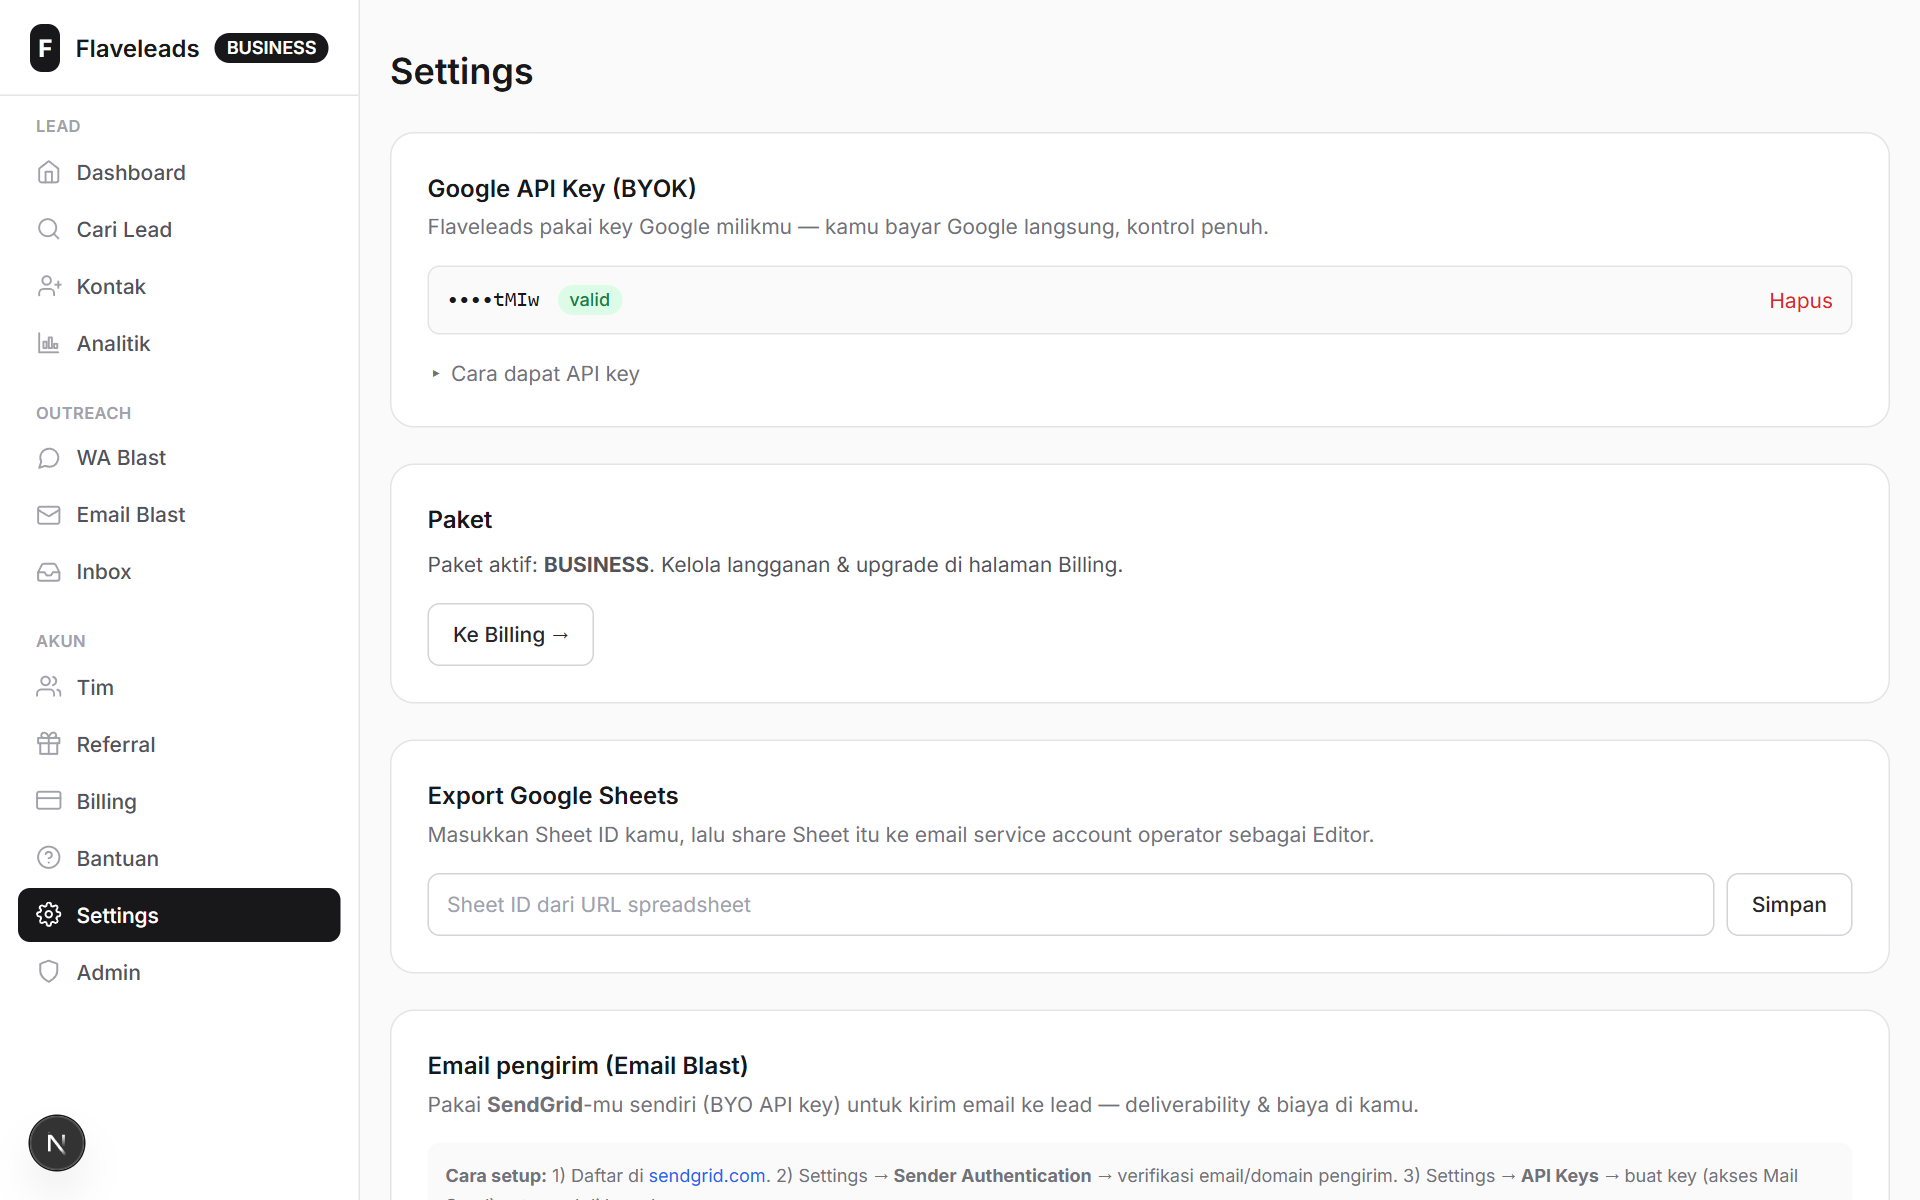The width and height of the screenshot is (1920, 1200).
Task: Select Analitik from the sidebar
Action: coord(179,344)
